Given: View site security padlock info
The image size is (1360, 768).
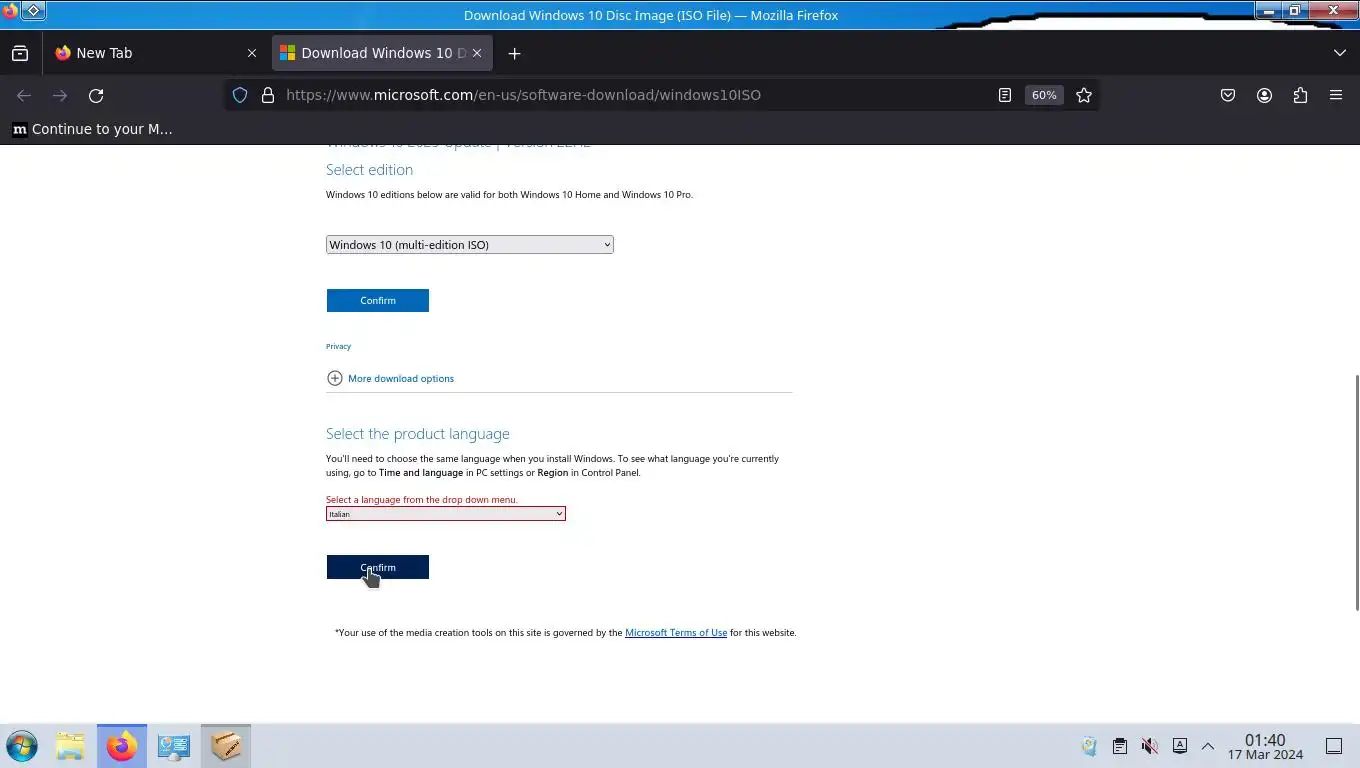Looking at the screenshot, I should click(268, 95).
